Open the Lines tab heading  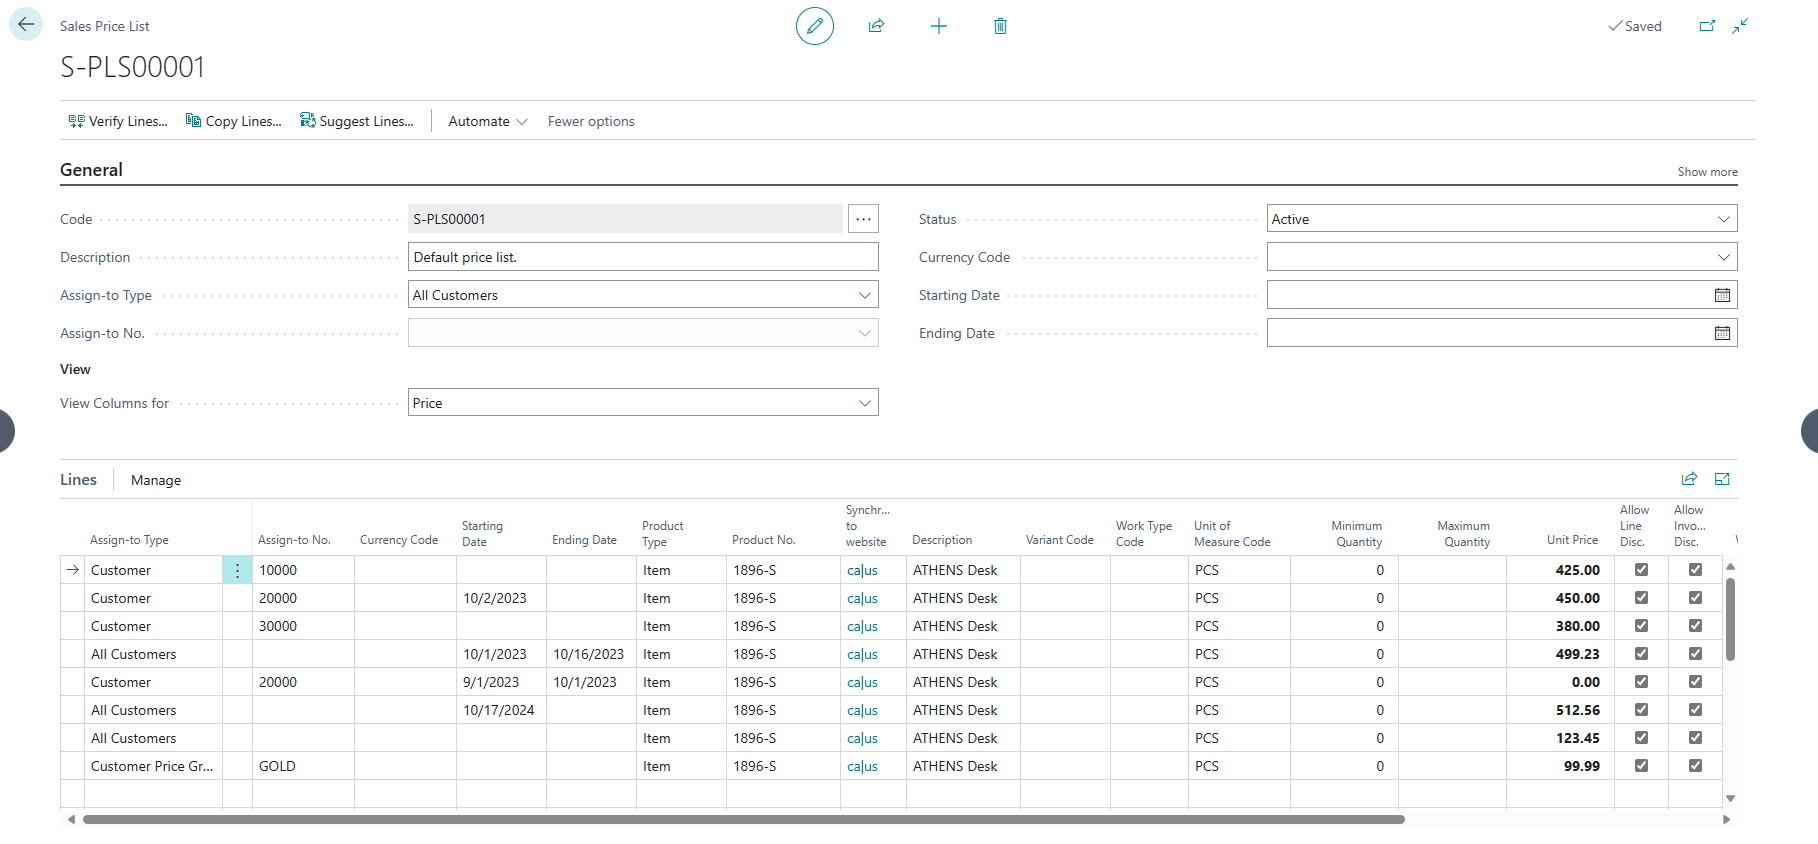78,480
